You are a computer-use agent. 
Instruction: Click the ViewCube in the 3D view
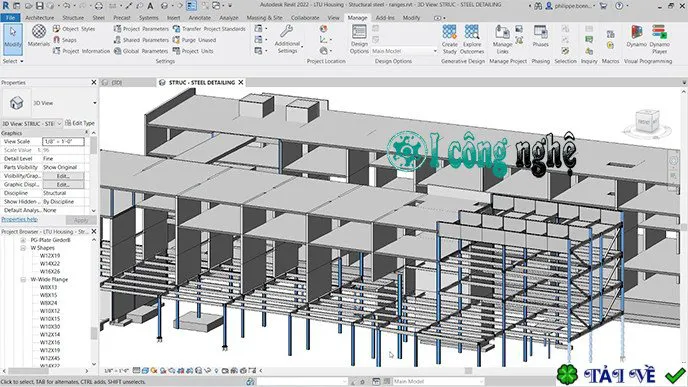[x=648, y=122]
